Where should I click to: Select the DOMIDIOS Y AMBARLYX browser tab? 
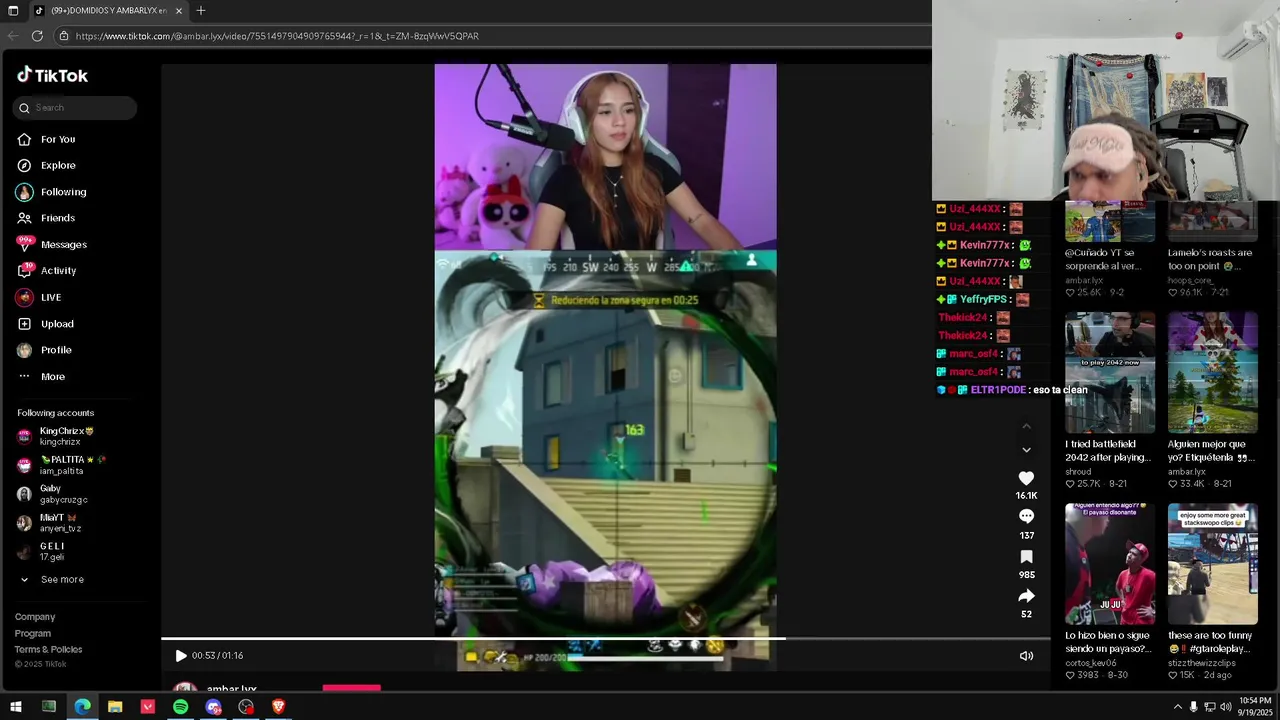tap(108, 11)
